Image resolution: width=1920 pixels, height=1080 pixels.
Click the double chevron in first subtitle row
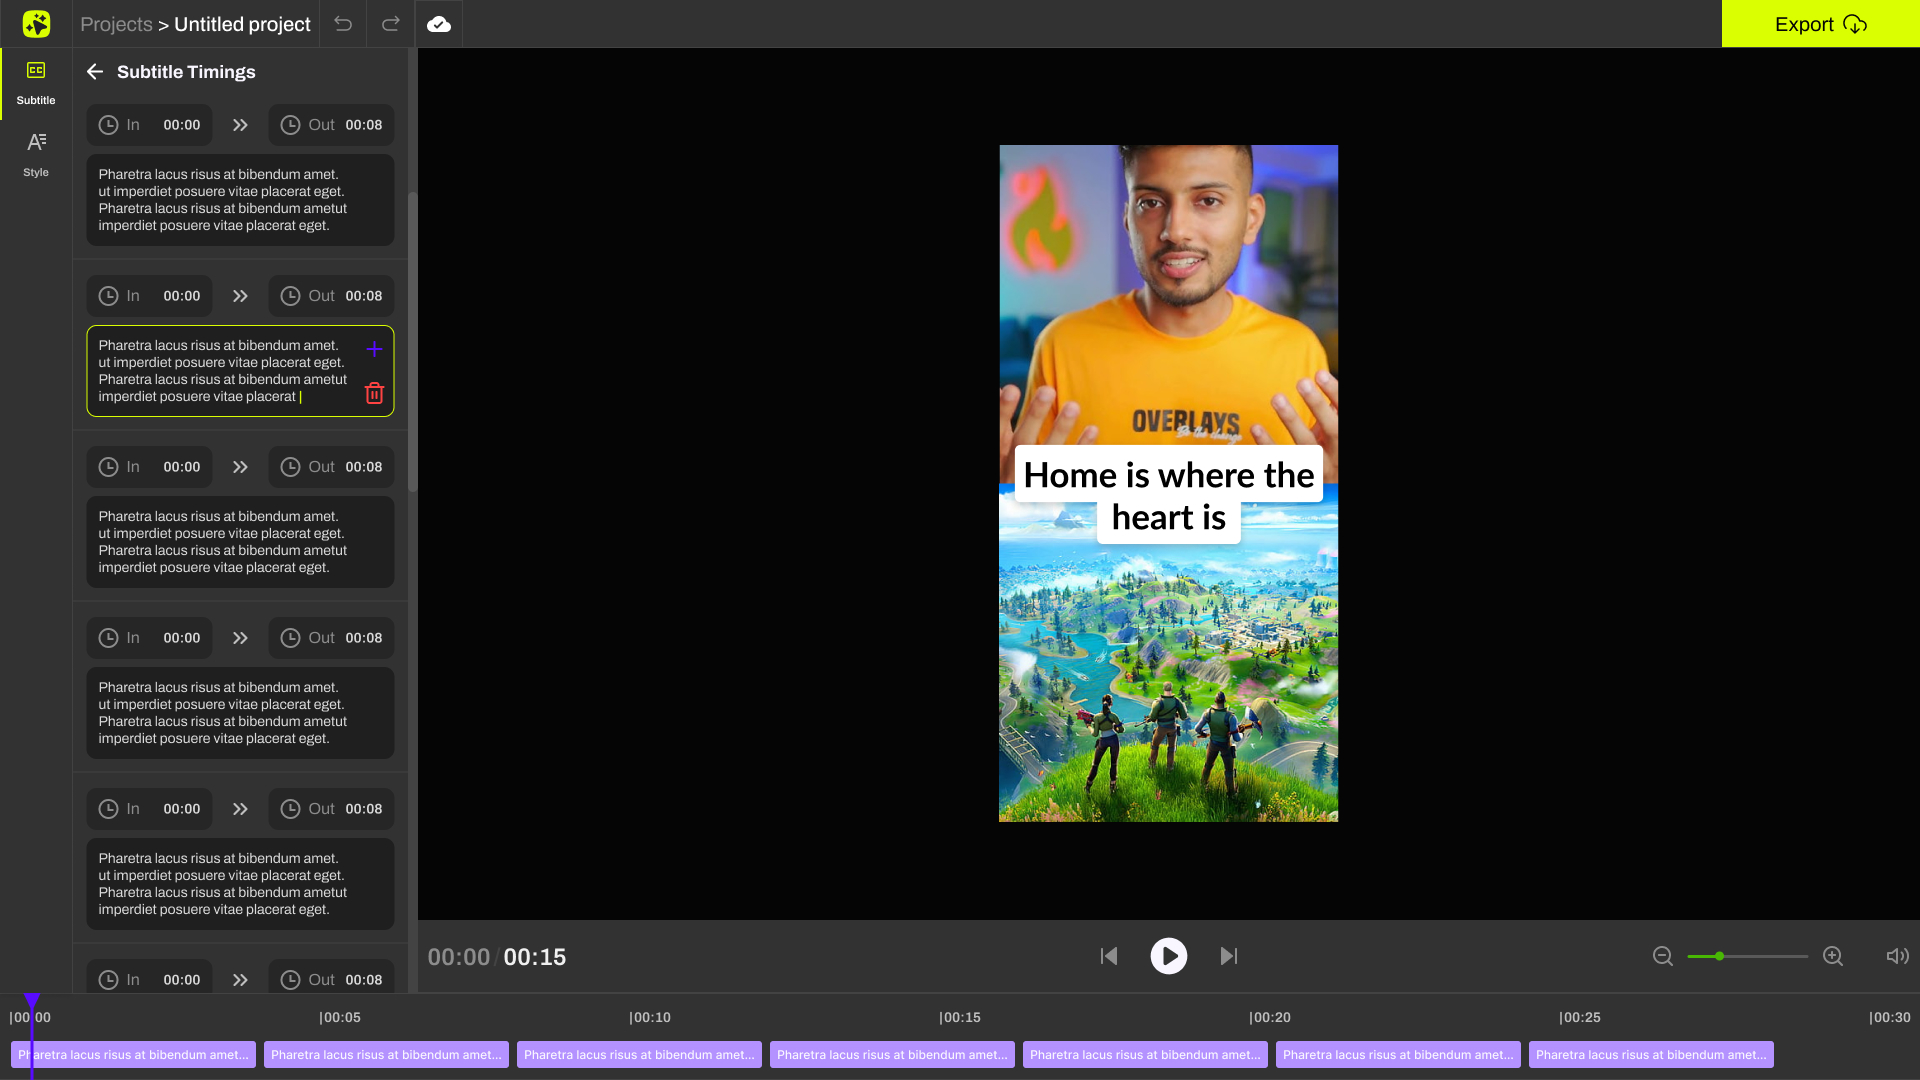coord(240,125)
